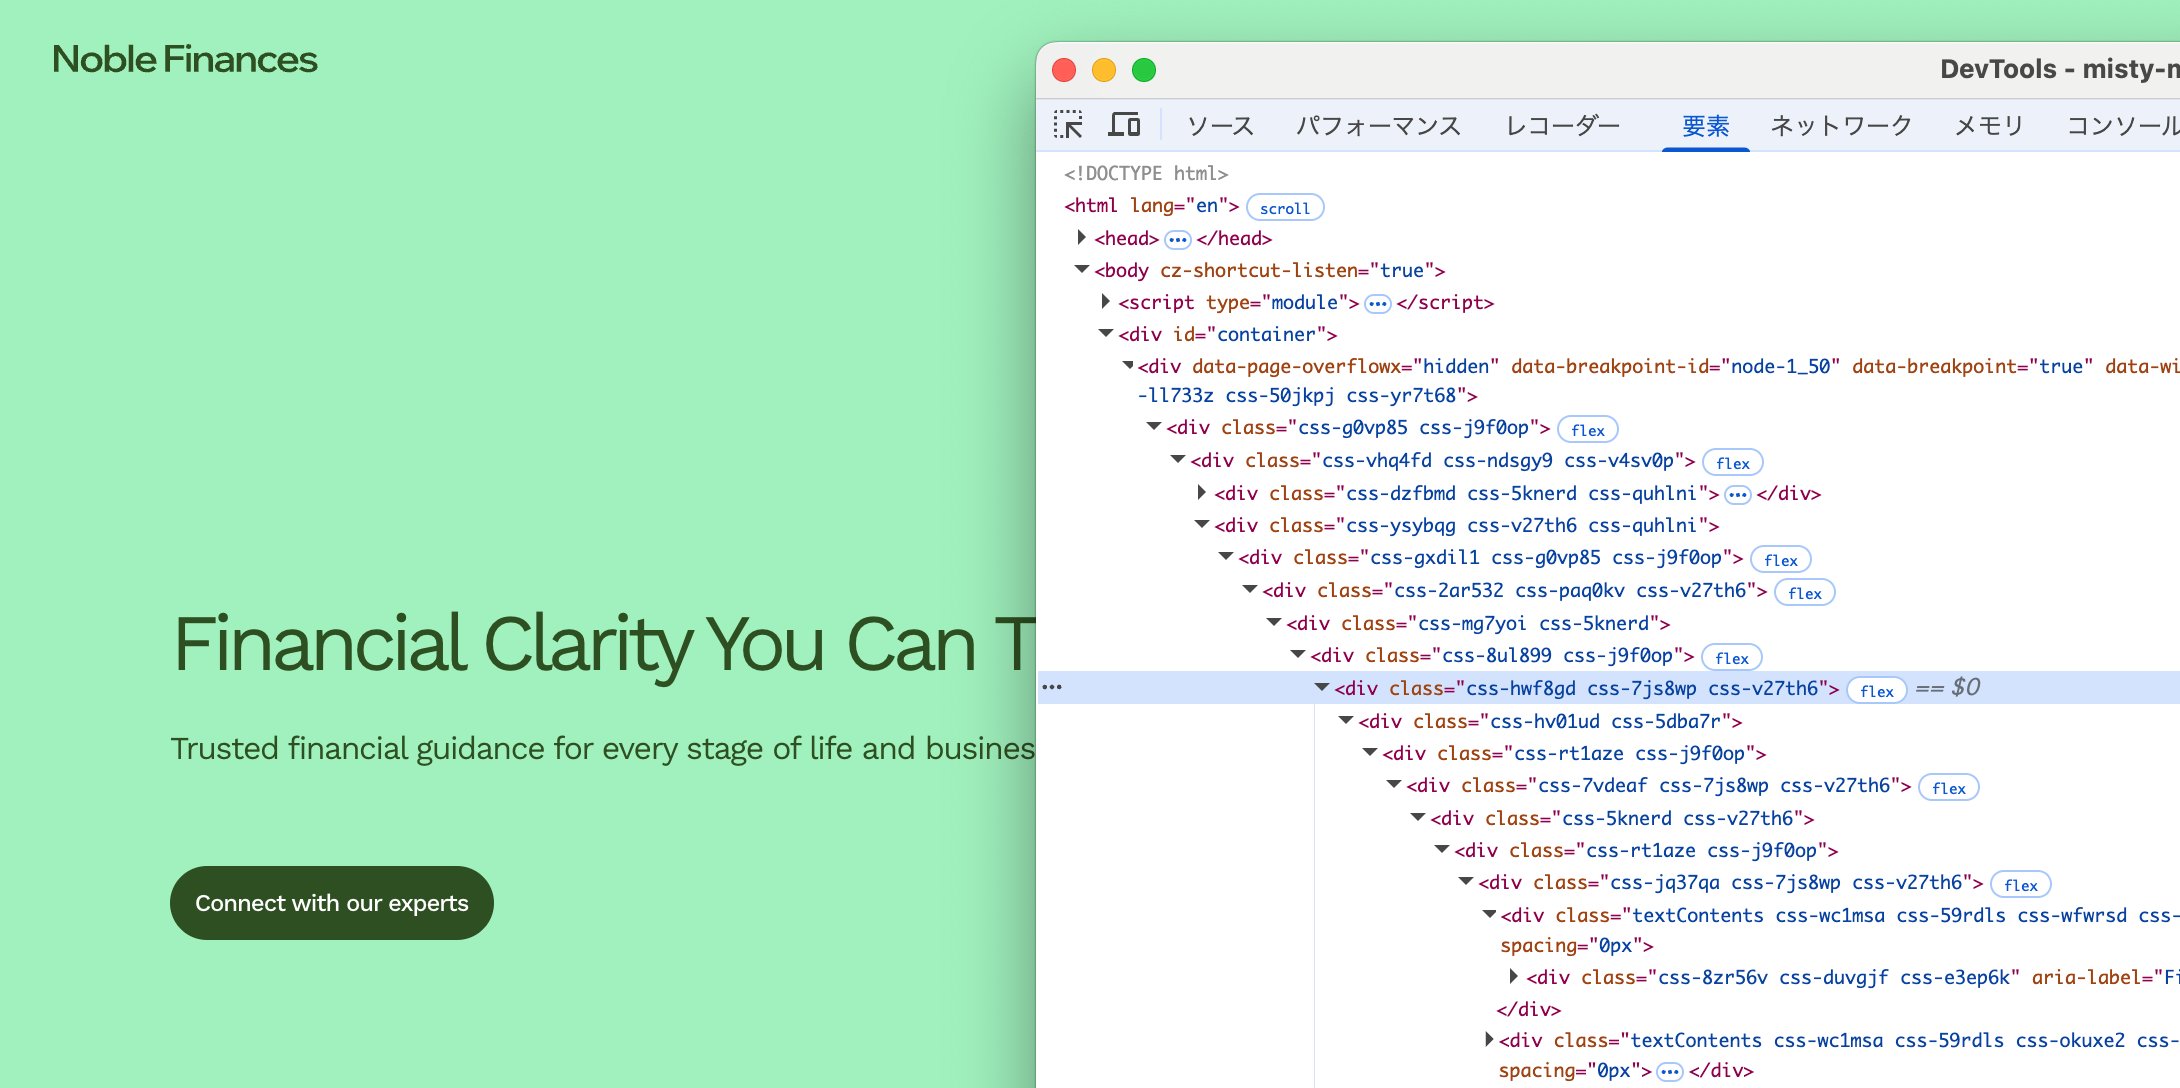Collapse the css-mg7yoi div node
Viewport: 2180px width, 1088px height.
tap(1273, 623)
